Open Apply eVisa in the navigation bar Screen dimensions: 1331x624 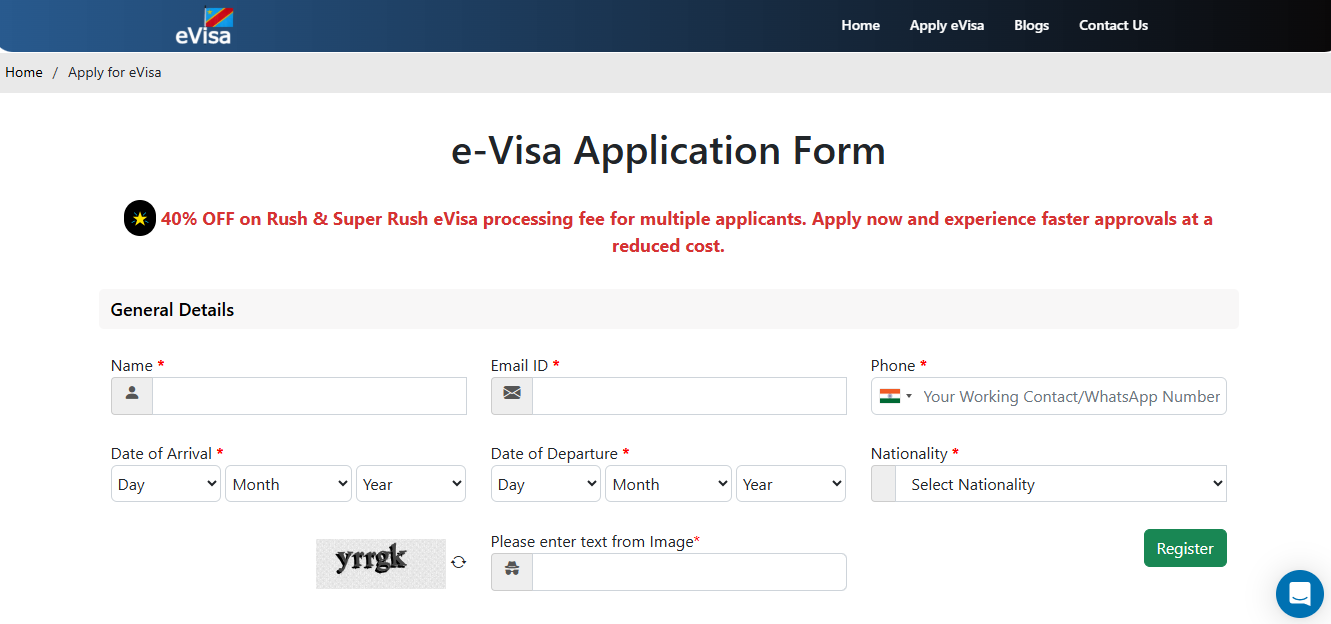click(x=946, y=25)
